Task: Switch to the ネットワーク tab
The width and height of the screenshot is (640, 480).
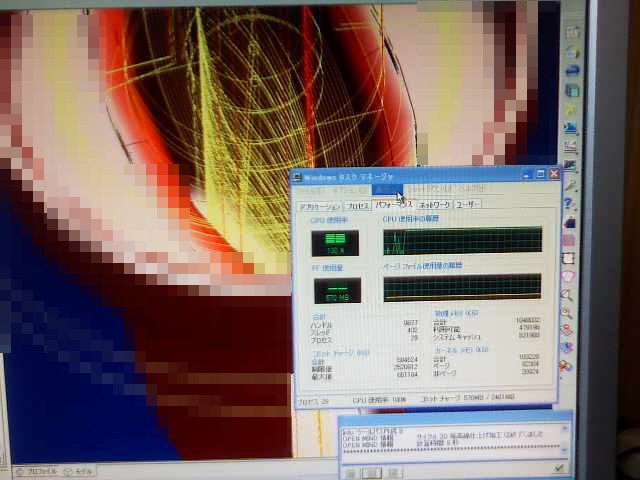Action: tap(434, 204)
